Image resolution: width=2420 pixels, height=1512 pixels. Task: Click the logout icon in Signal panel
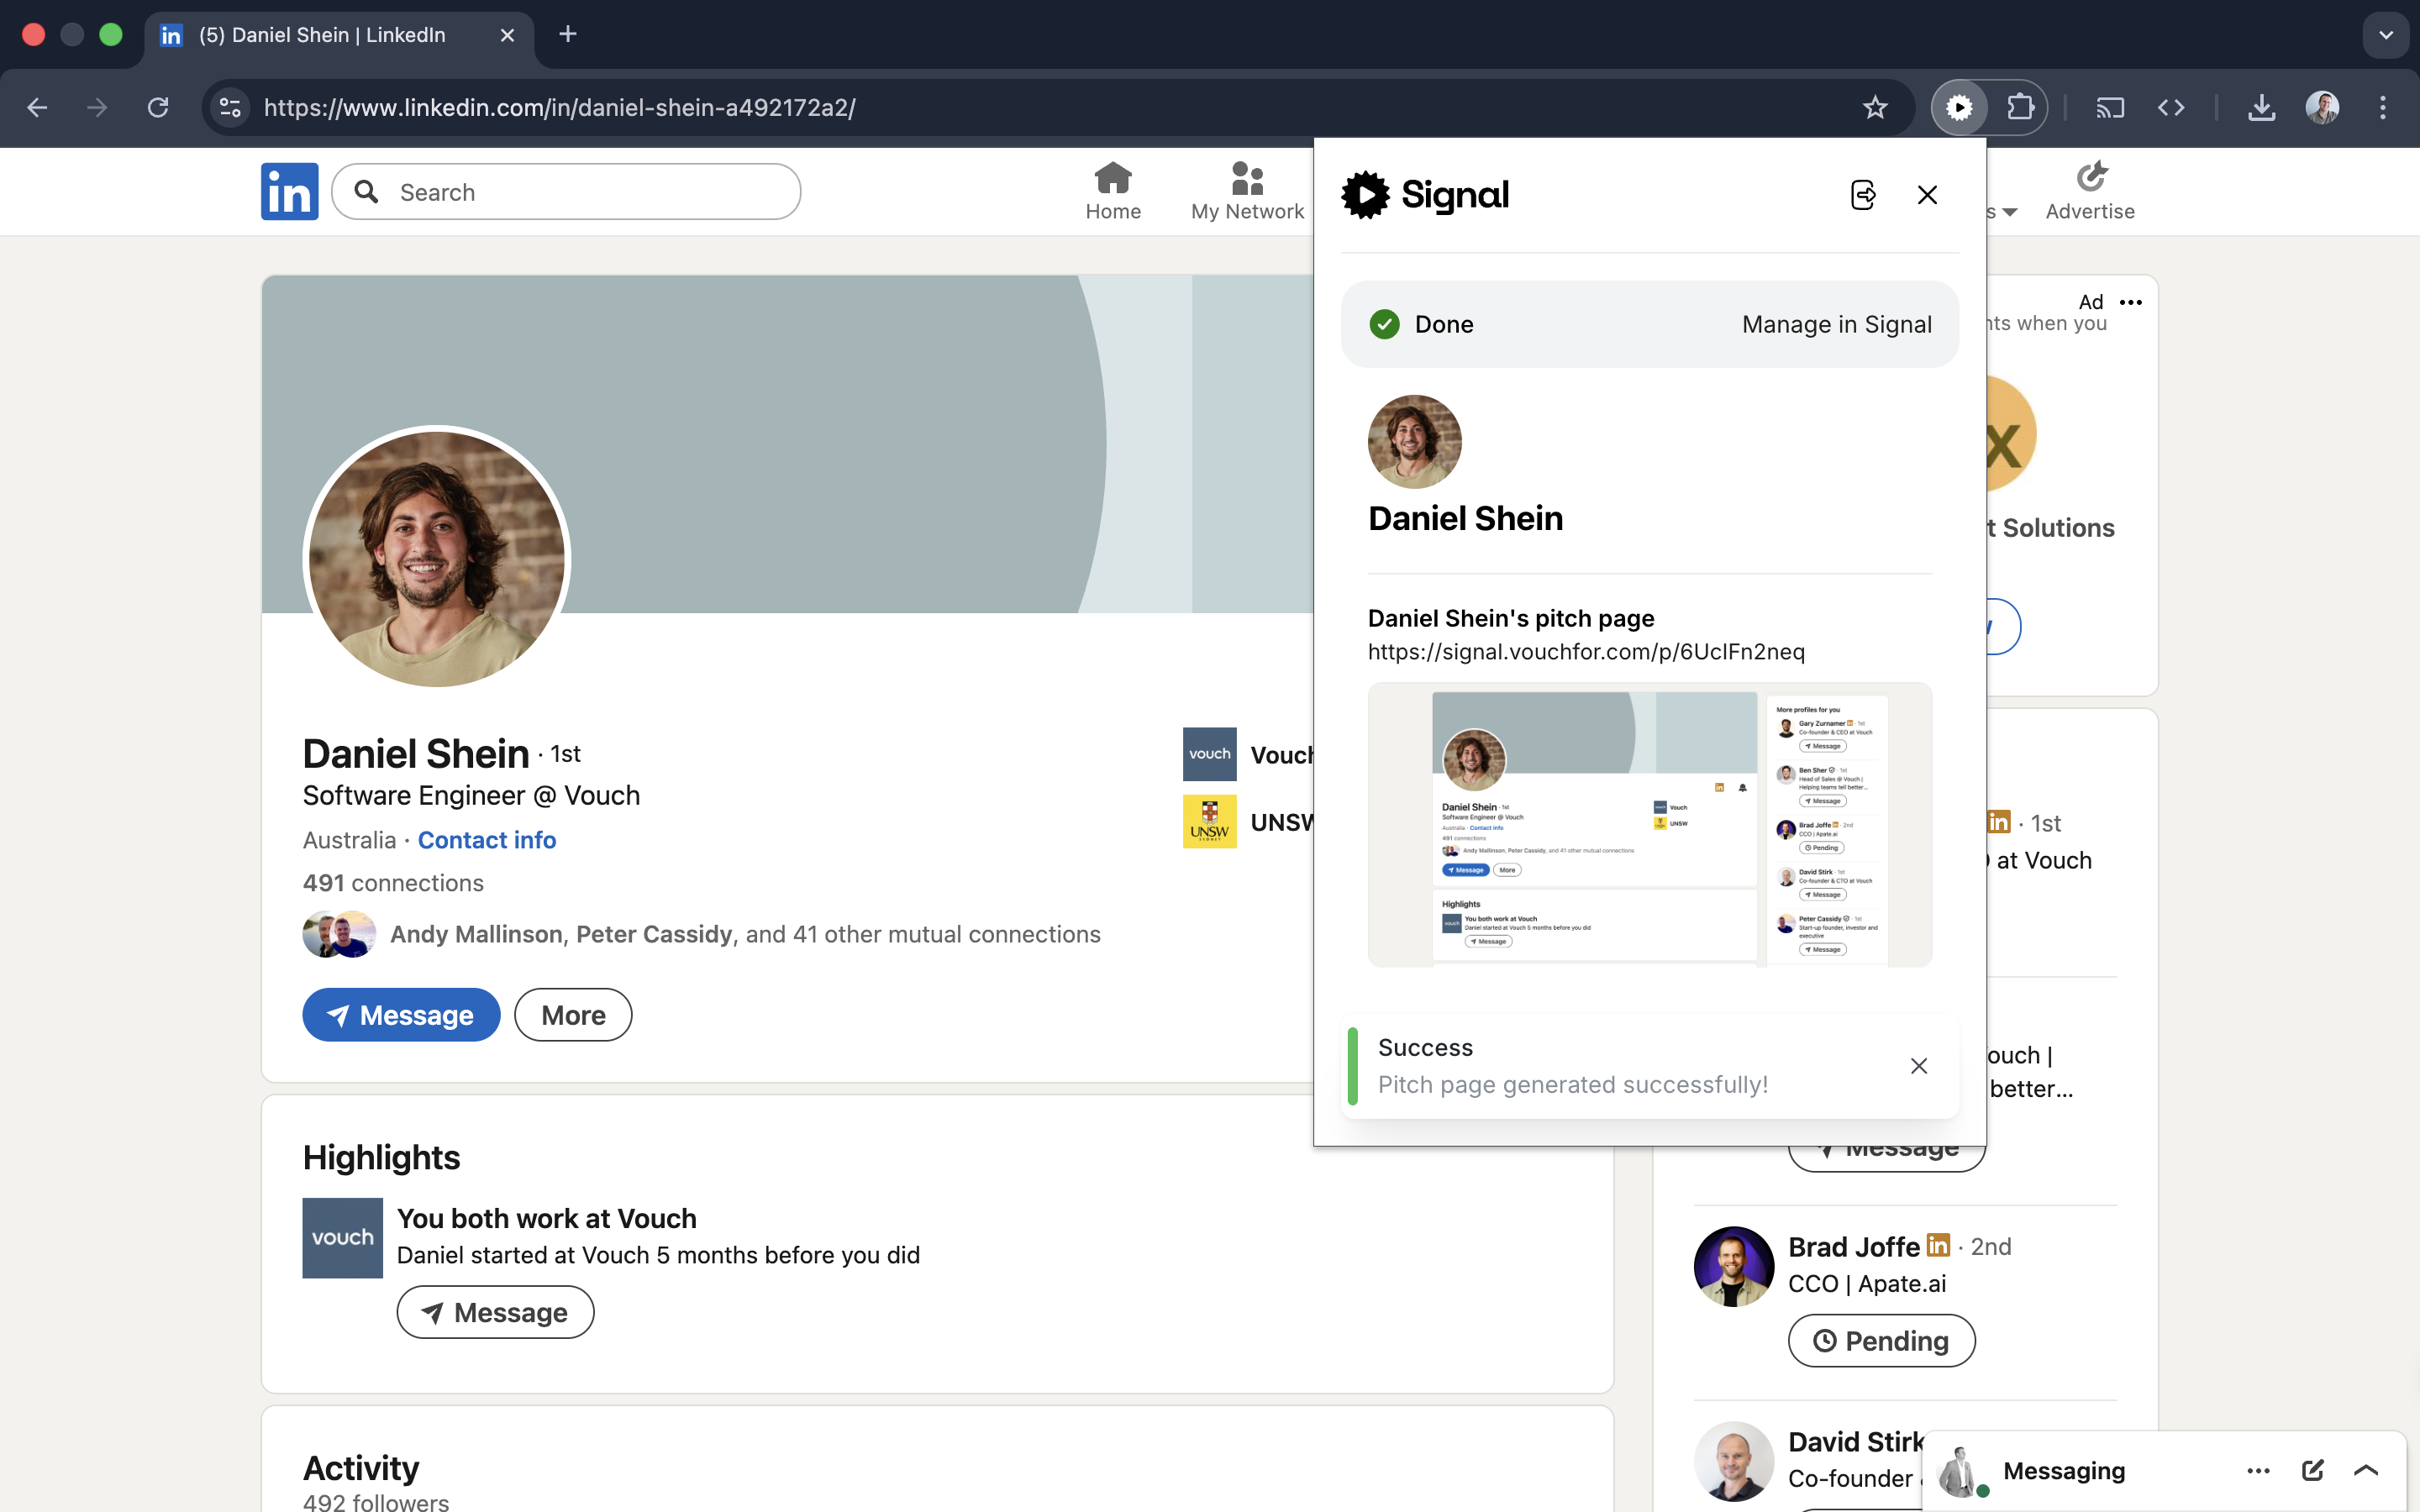(x=1863, y=195)
